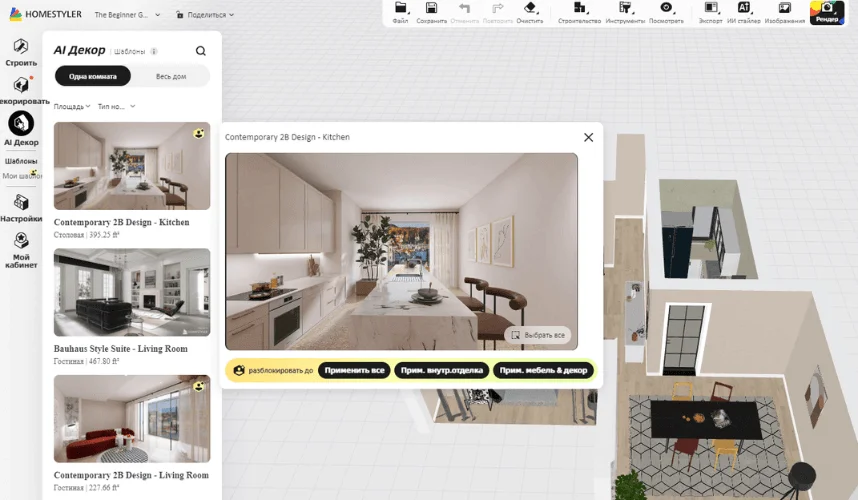Select the Bauhaus Style Suite Living Room thumbnail
858x500 pixels.
(x=132, y=293)
